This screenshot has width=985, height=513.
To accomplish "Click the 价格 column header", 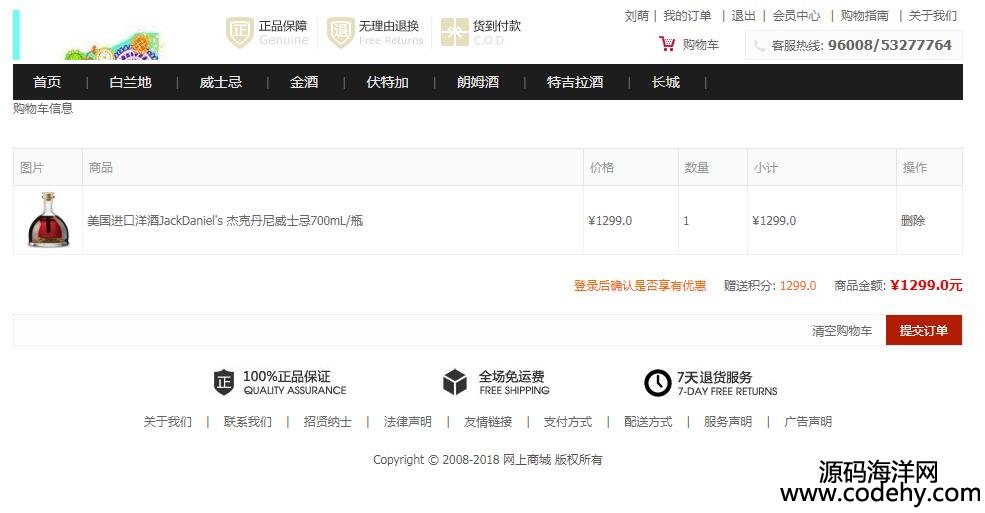I will click(602, 167).
